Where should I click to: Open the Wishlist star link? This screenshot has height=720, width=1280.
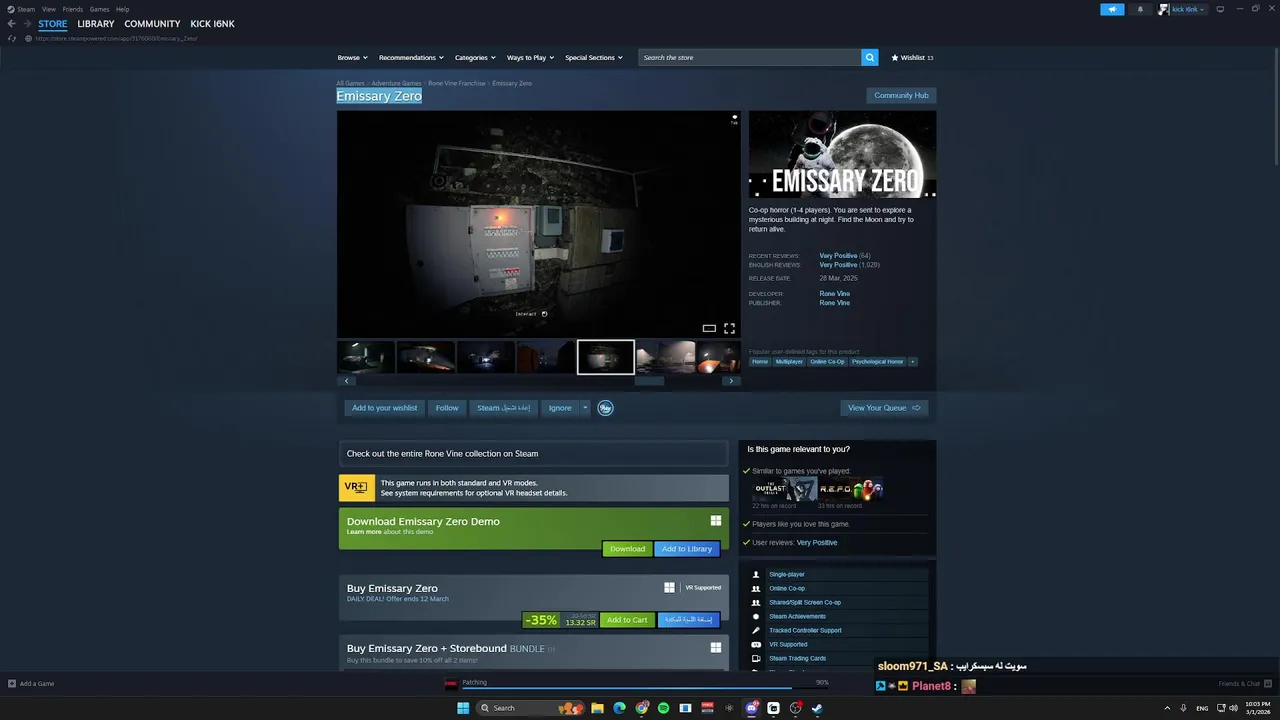tap(912, 58)
